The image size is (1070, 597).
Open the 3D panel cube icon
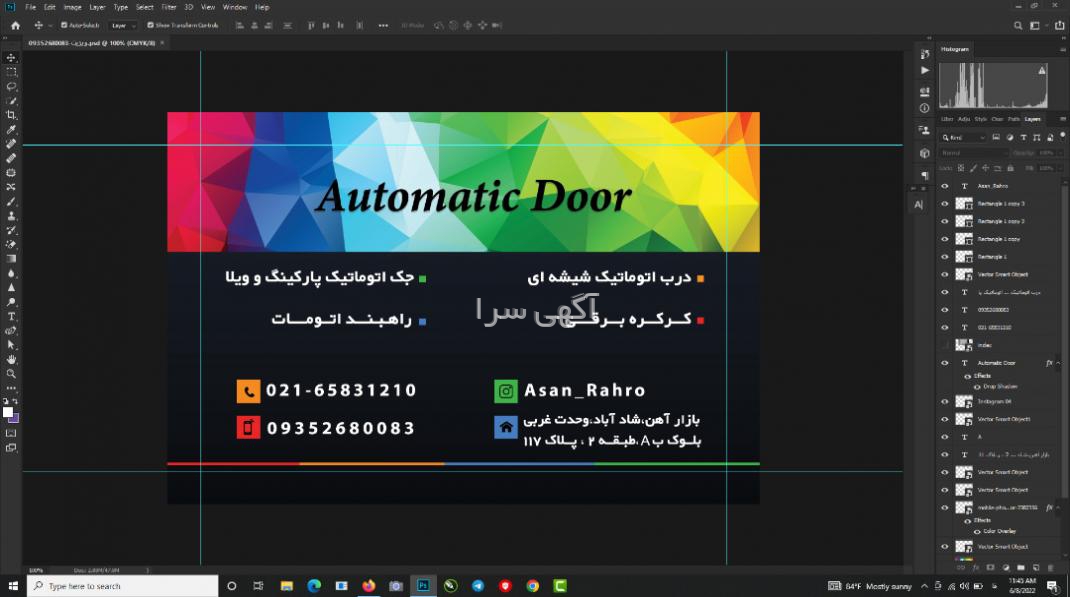(925, 153)
